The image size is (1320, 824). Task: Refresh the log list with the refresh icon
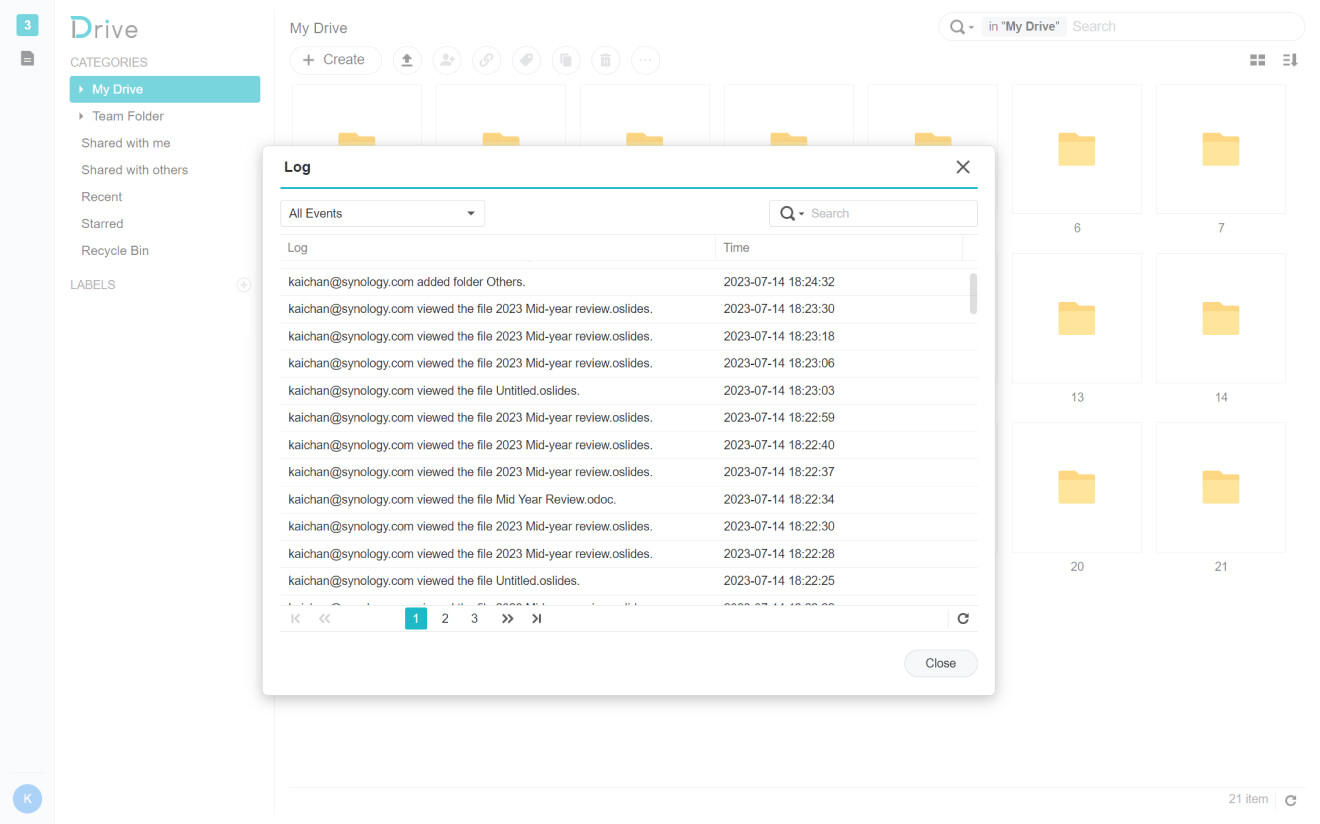962,618
